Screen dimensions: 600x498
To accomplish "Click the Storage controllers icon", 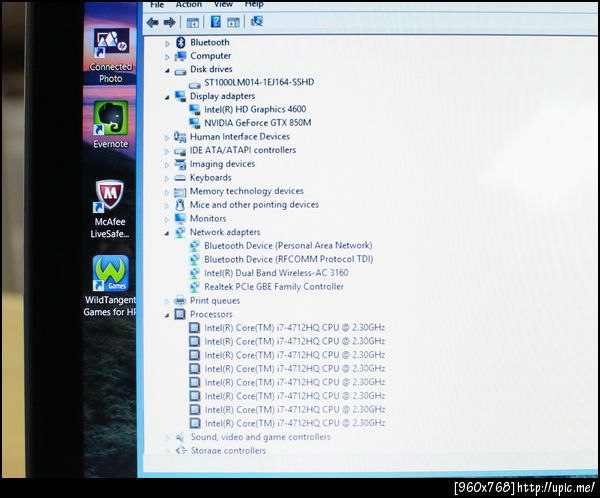I will [181, 450].
